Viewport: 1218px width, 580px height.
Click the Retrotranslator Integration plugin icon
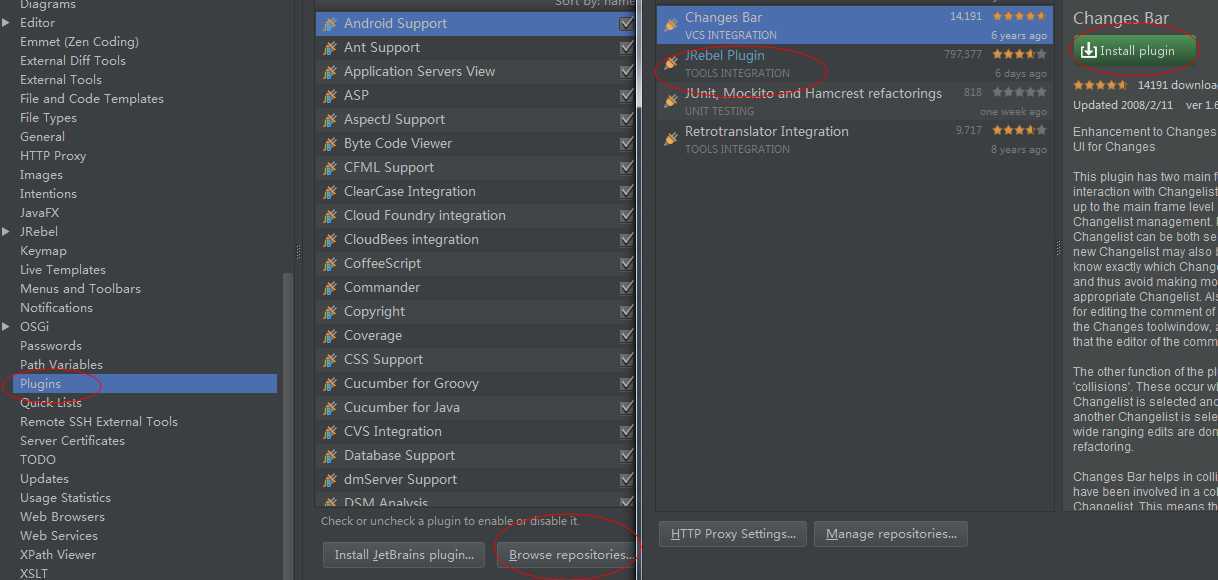pos(671,139)
